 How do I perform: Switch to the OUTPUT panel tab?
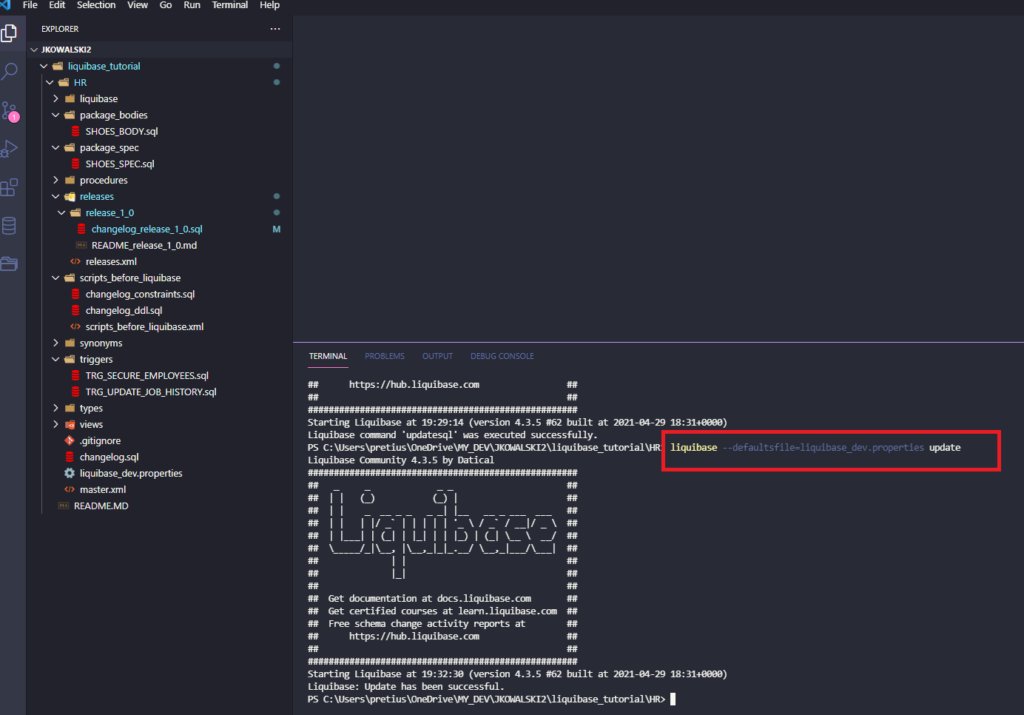pos(438,356)
